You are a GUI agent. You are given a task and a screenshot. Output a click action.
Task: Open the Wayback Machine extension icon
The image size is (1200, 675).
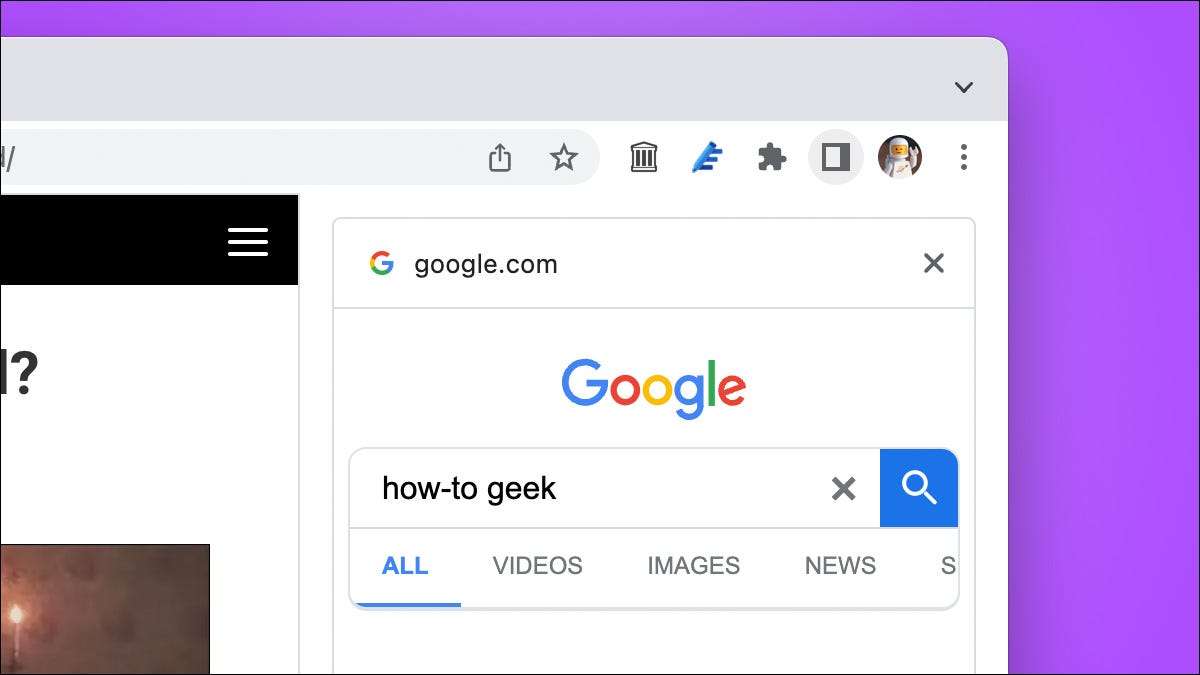point(644,157)
